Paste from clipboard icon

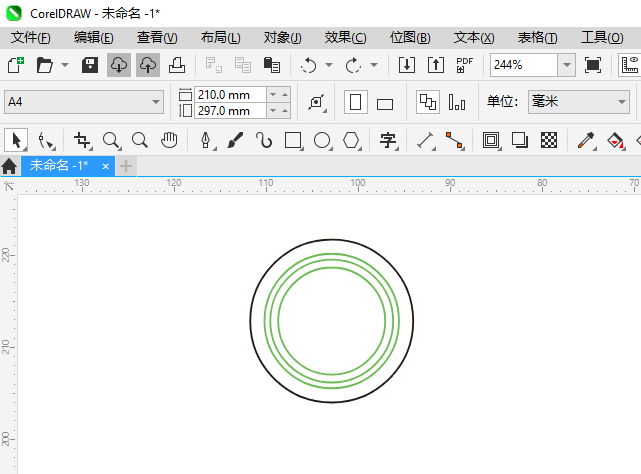click(x=272, y=65)
